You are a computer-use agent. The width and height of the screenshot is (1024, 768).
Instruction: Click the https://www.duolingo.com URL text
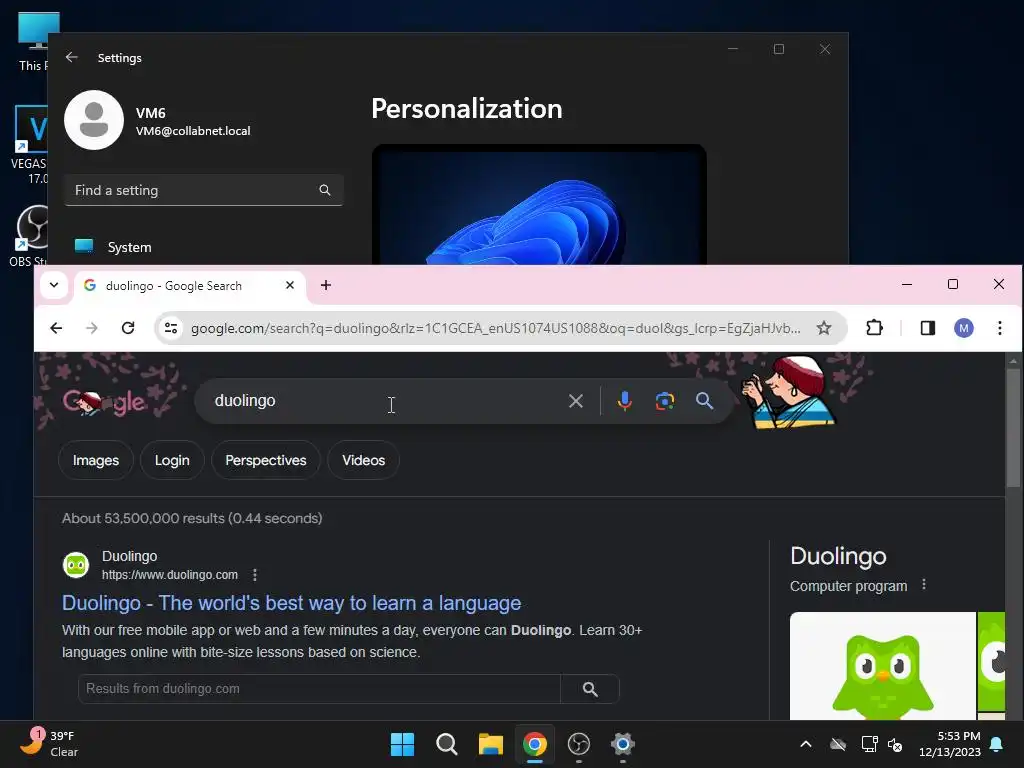click(170, 575)
